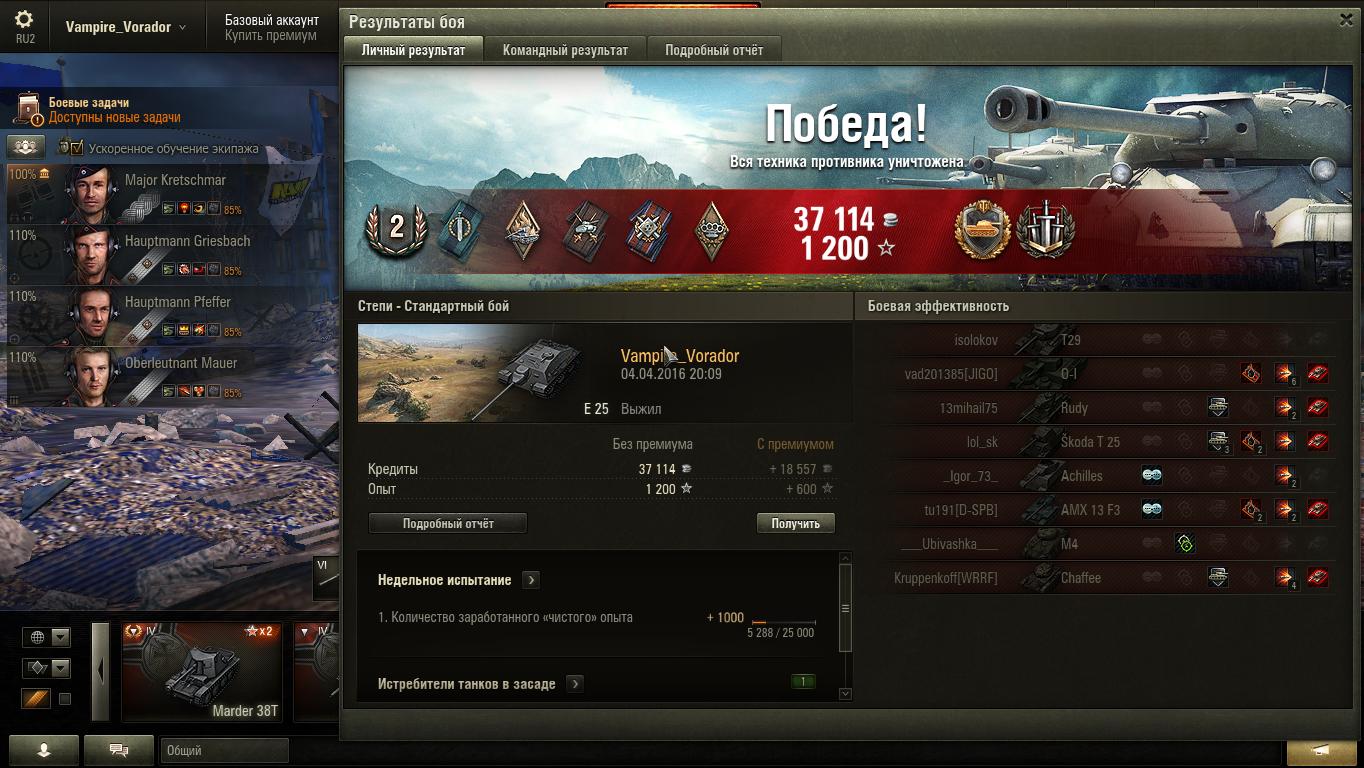Select the Marder 38T tank thumbnail
The height and width of the screenshot is (768, 1364).
click(x=202, y=671)
